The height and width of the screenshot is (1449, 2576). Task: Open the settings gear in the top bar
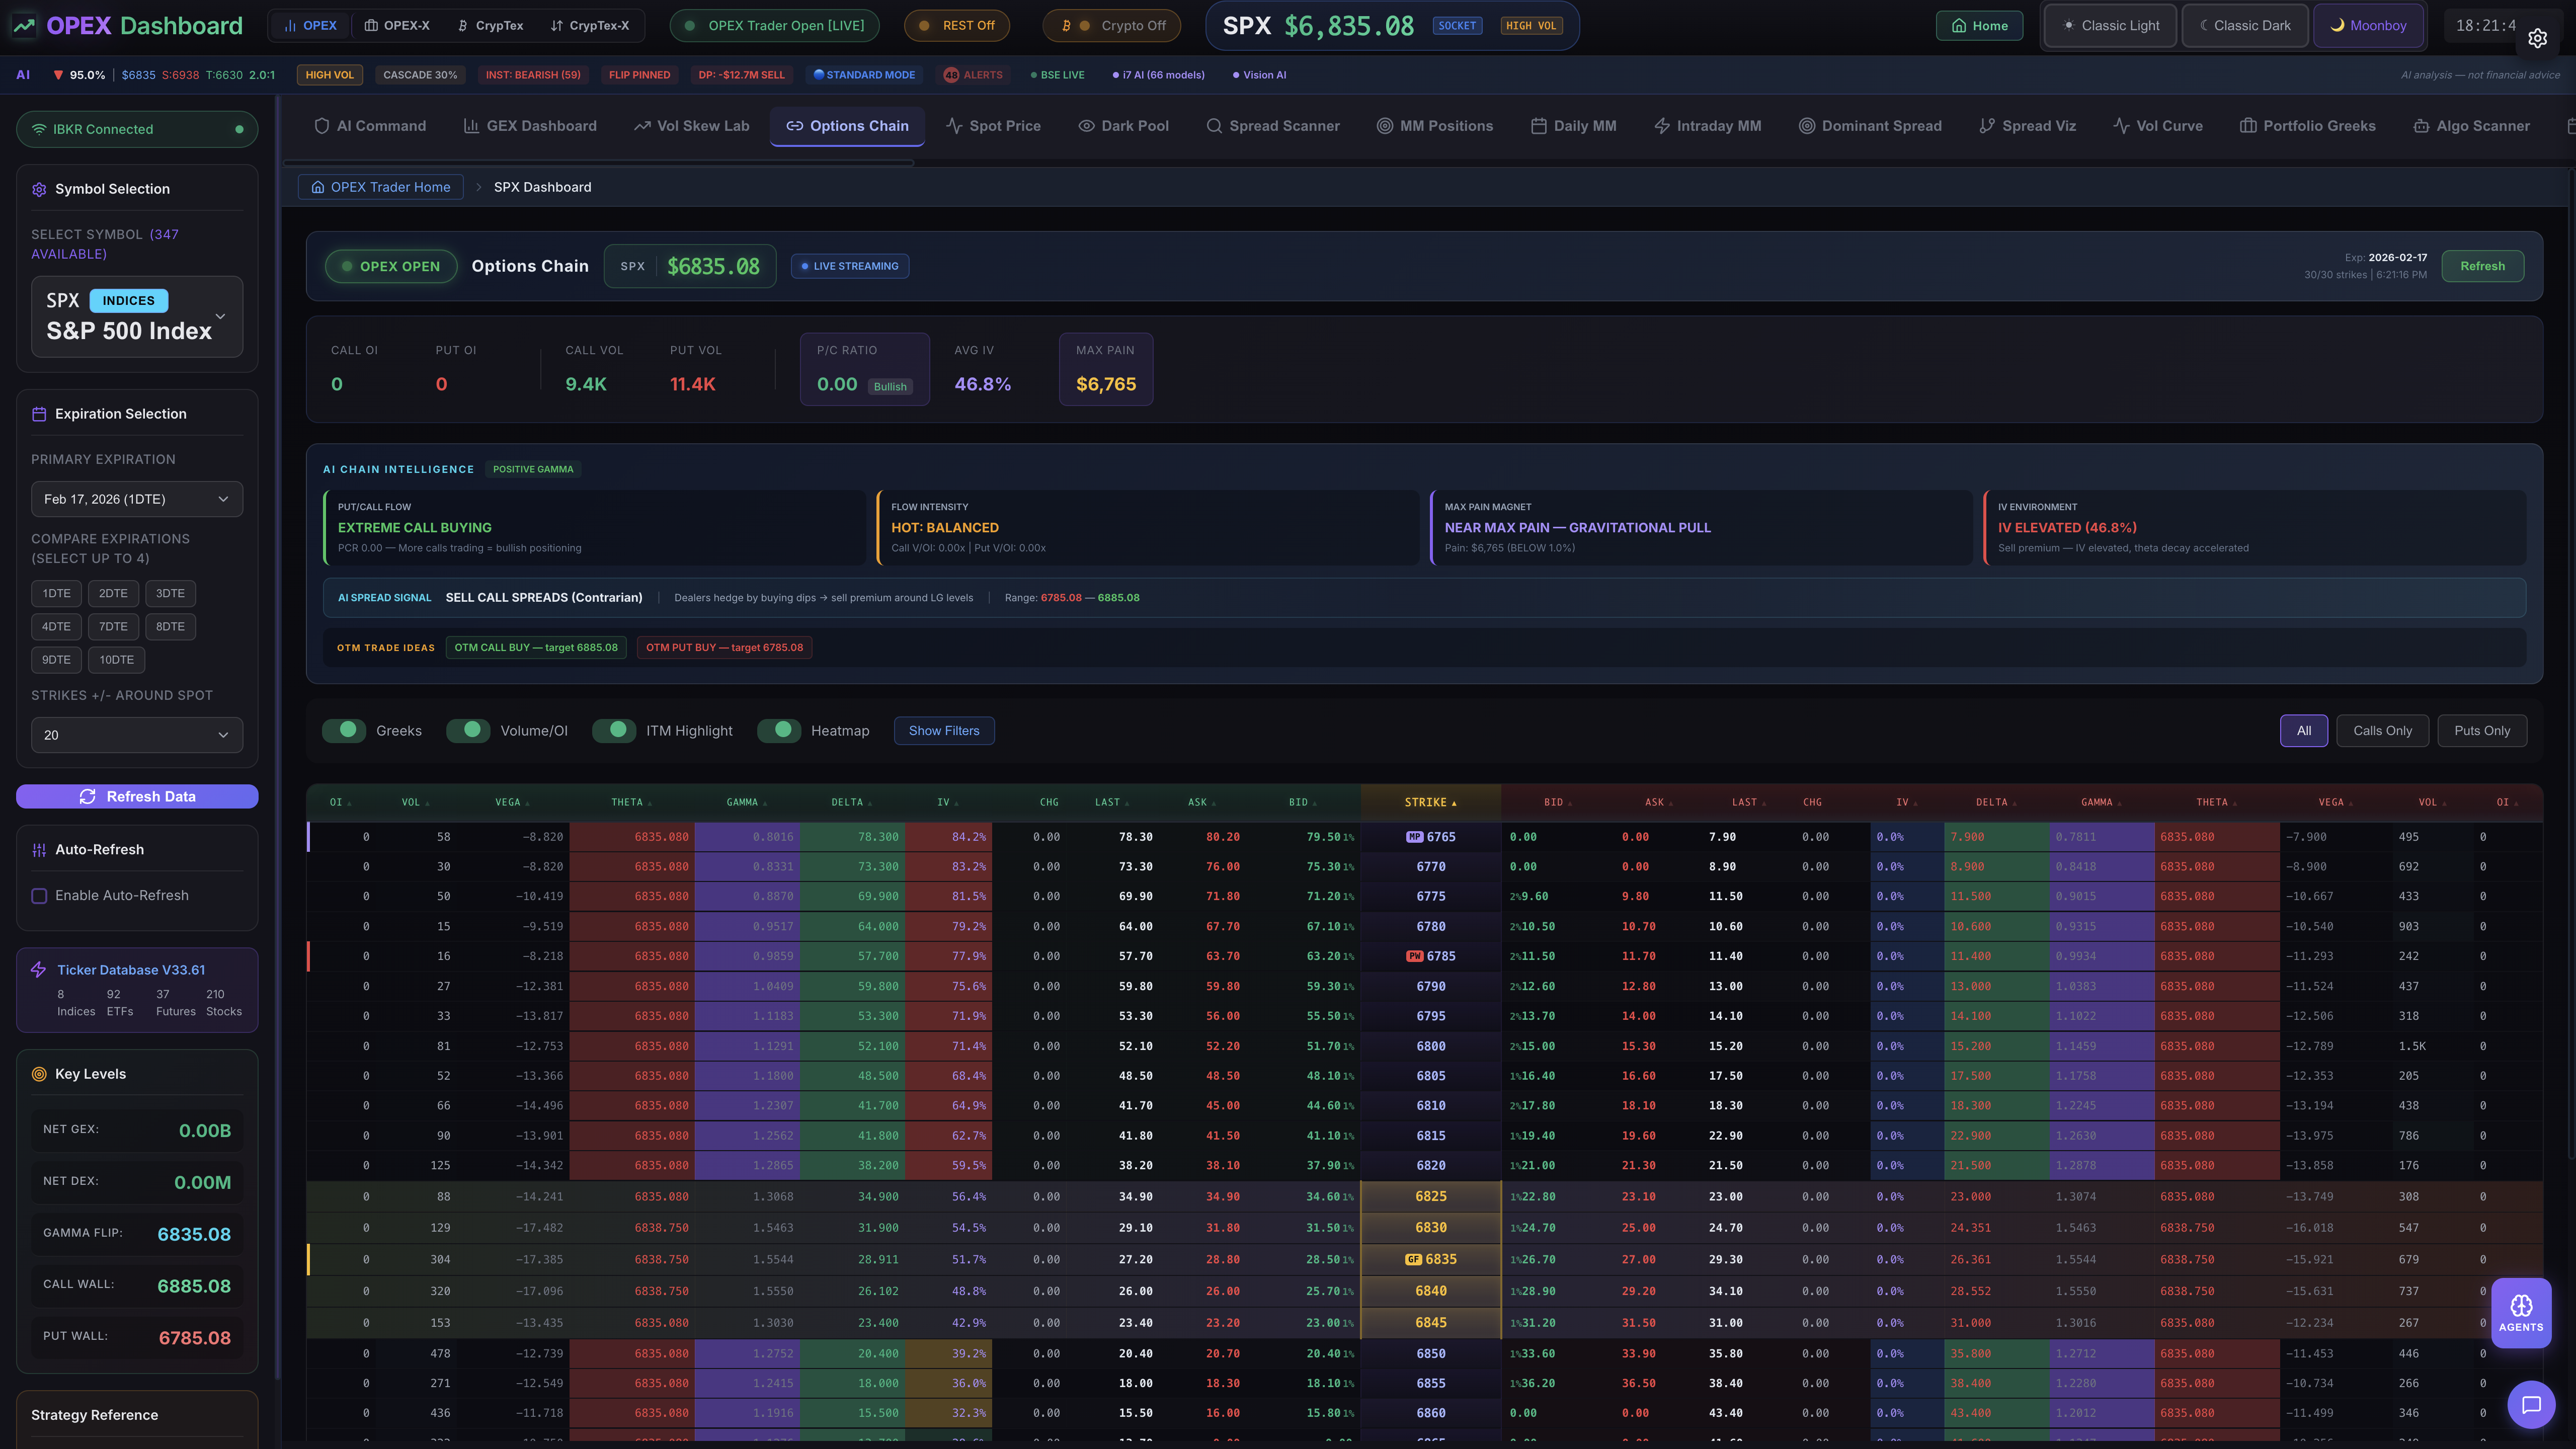[2538, 39]
